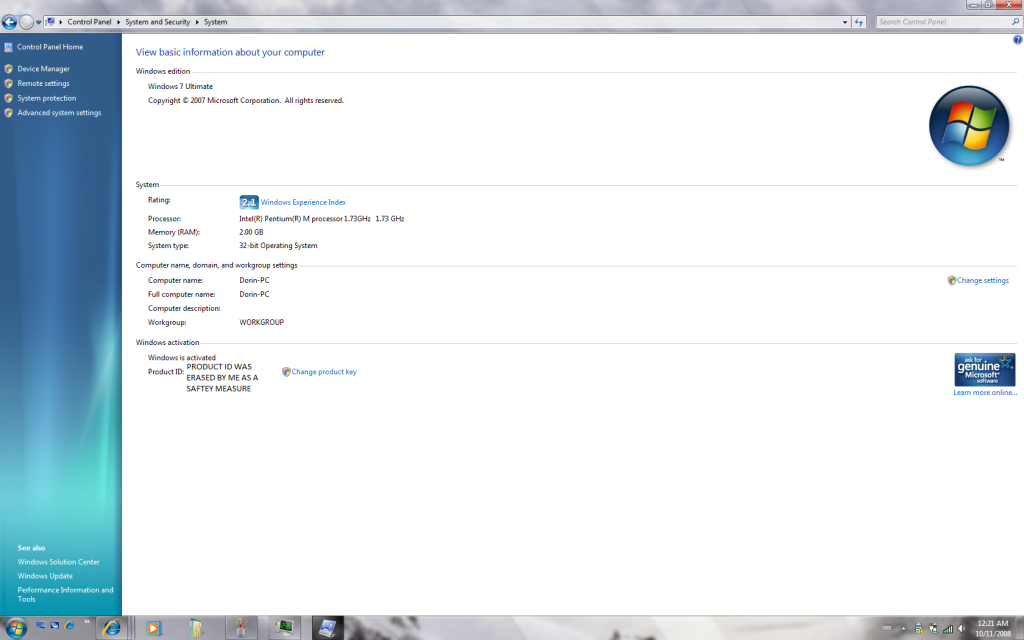Open System protection link
Image resolution: width=1024 pixels, height=640 pixels.
[x=46, y=98]
